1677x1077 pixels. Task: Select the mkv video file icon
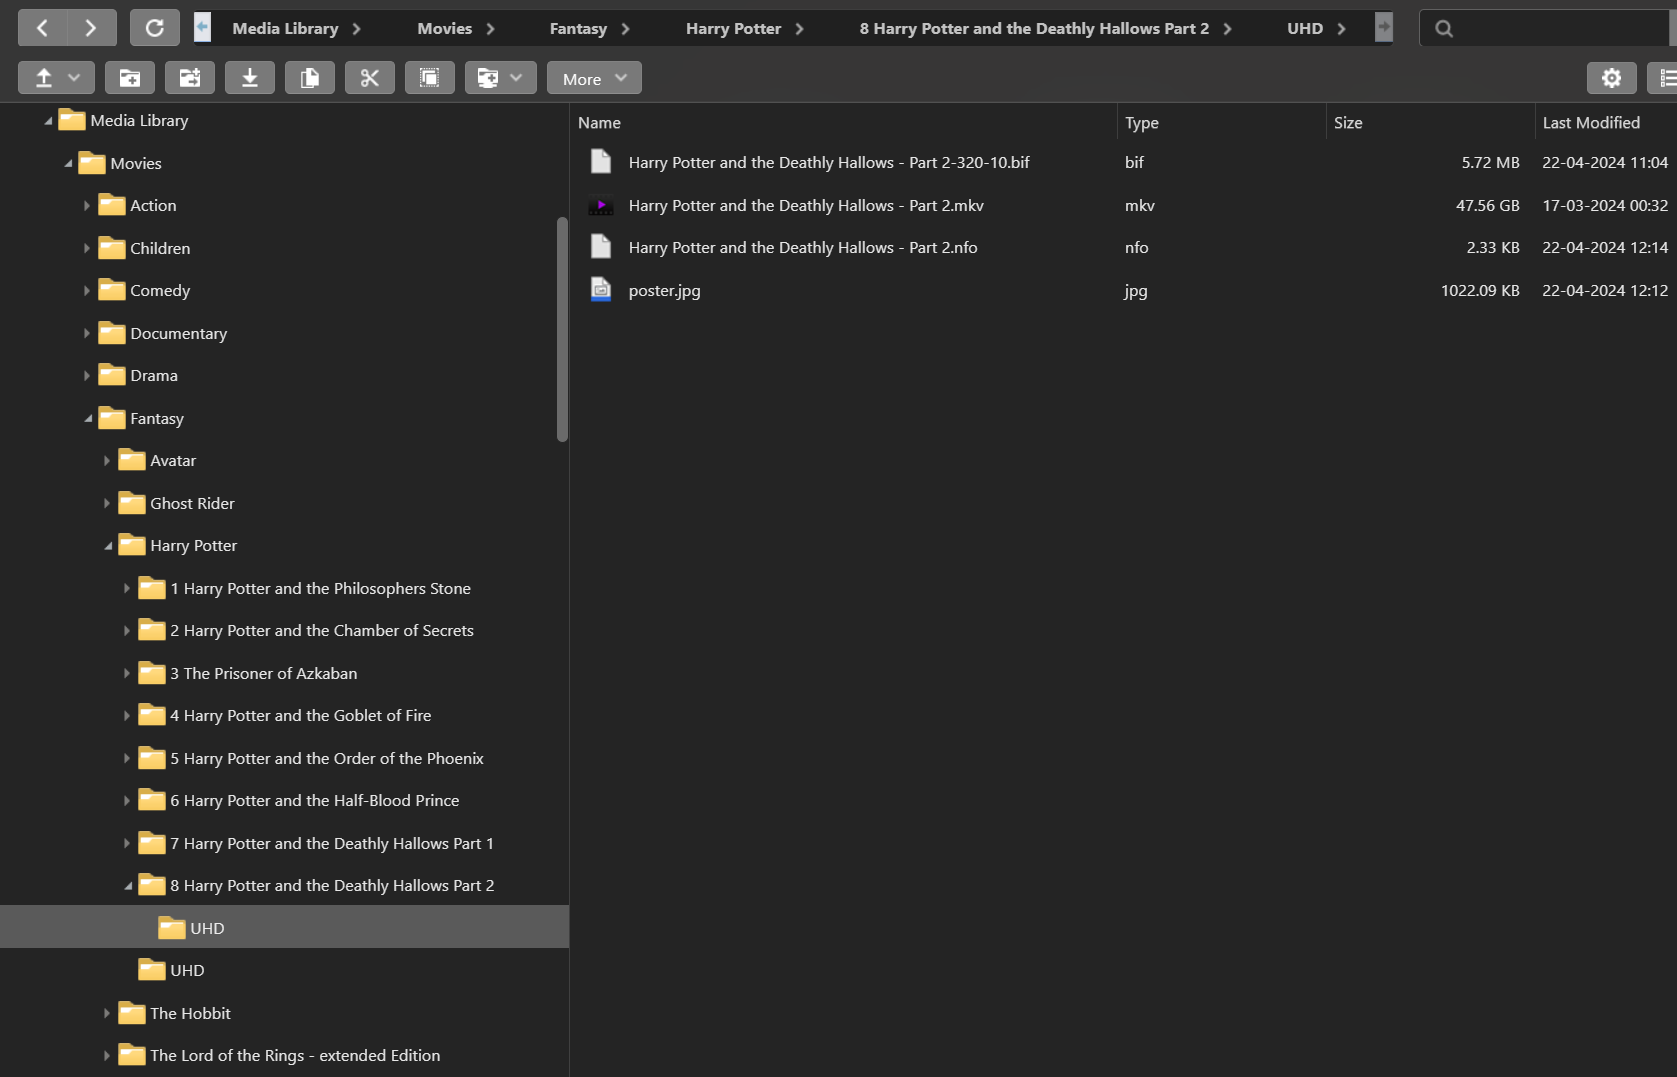click(601, 205)
